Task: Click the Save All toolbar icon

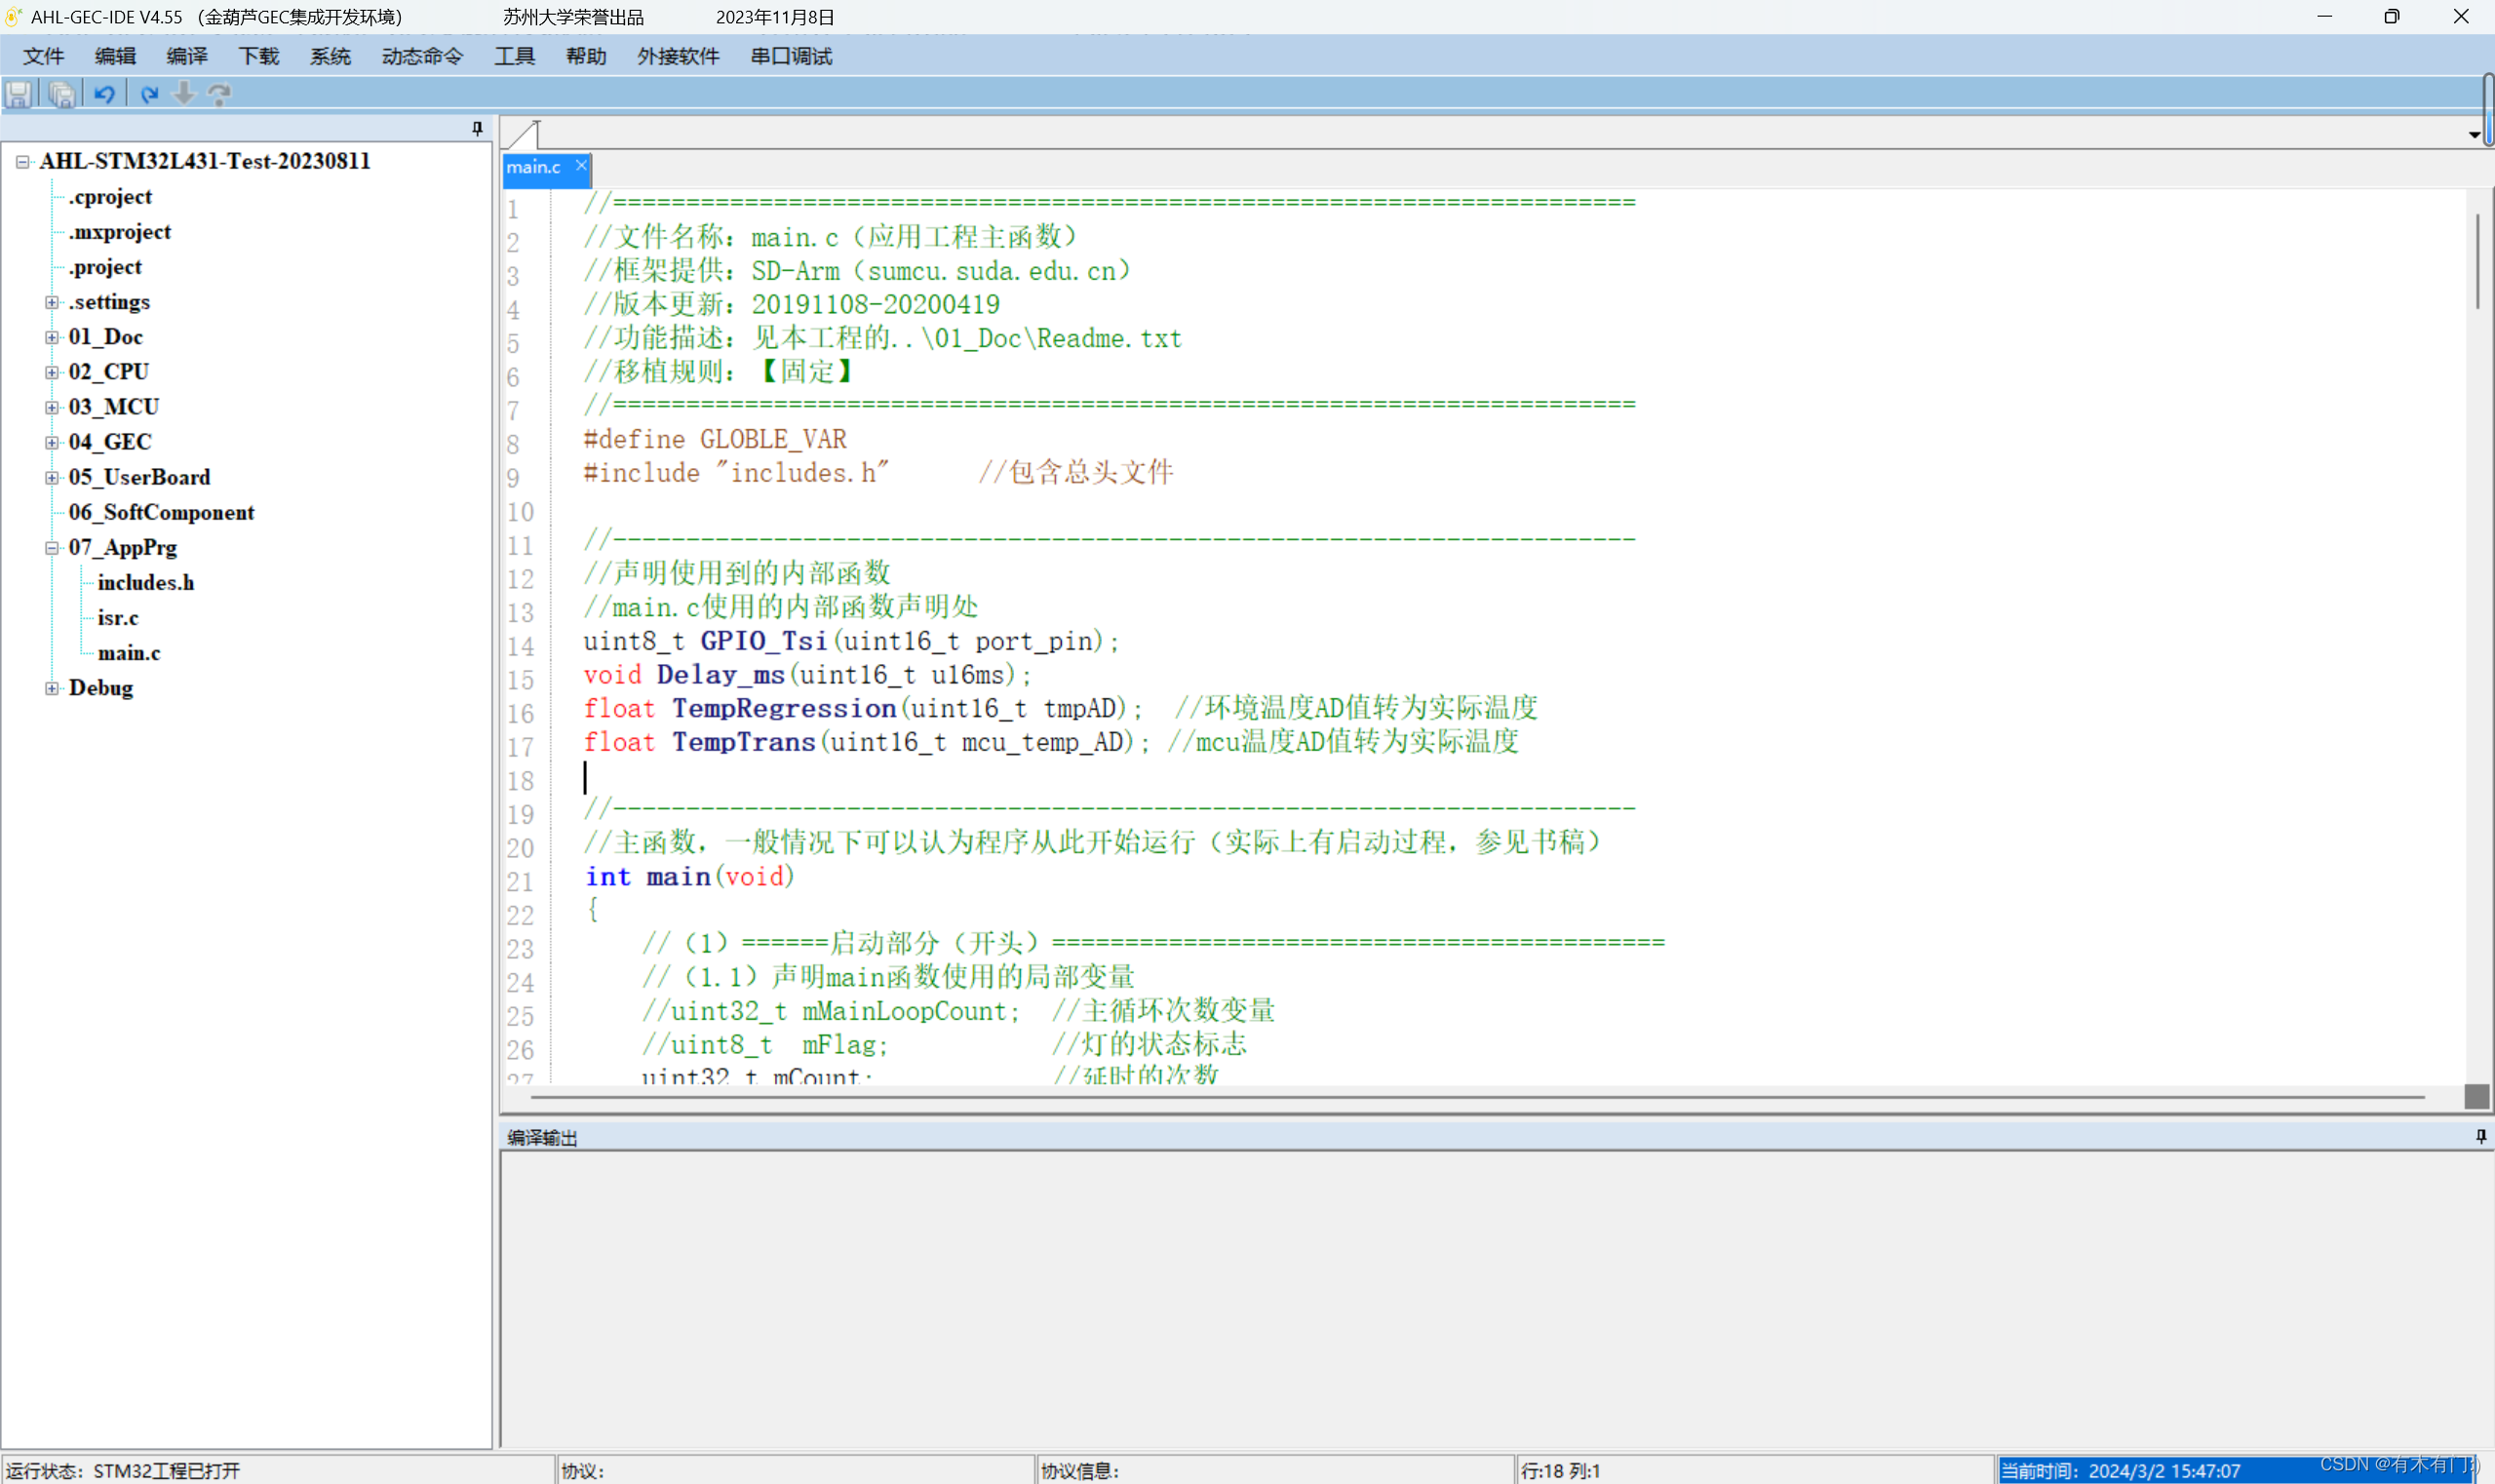Action: point(62,94)
